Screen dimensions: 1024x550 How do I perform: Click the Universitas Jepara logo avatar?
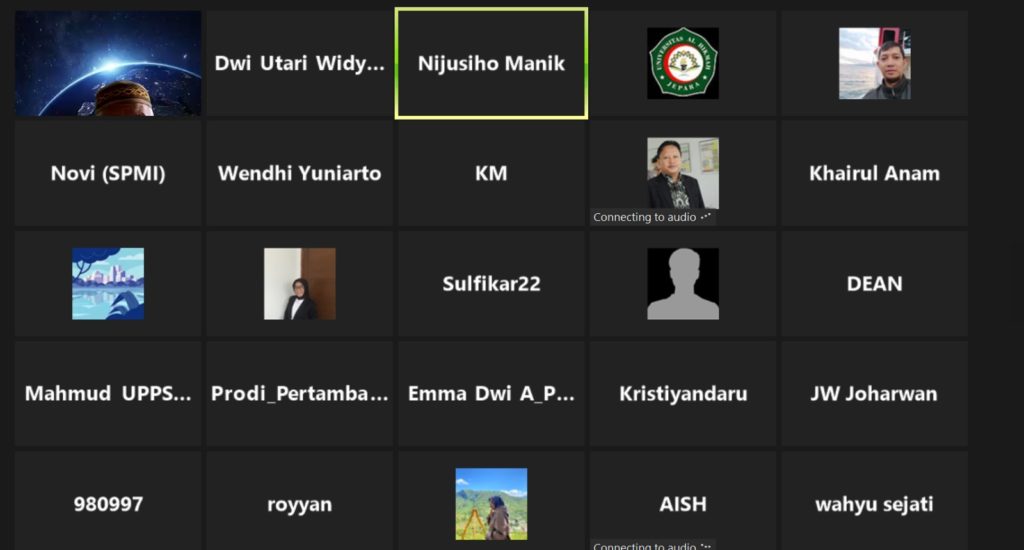pos(682,63)
